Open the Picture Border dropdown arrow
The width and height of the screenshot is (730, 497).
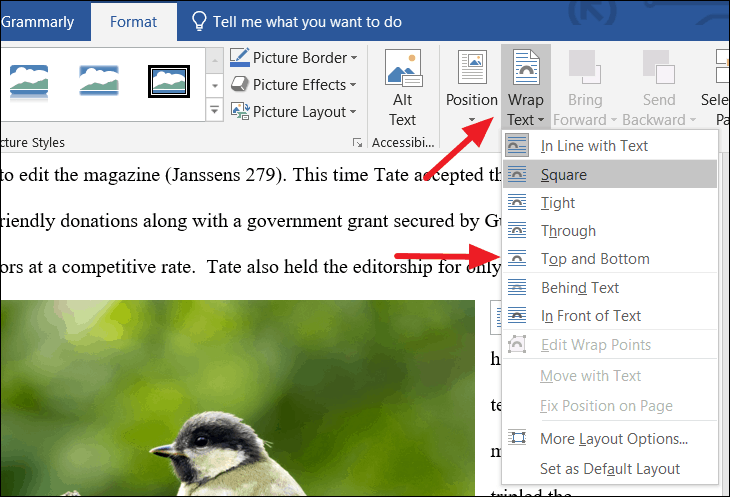[x=354, y=58]
